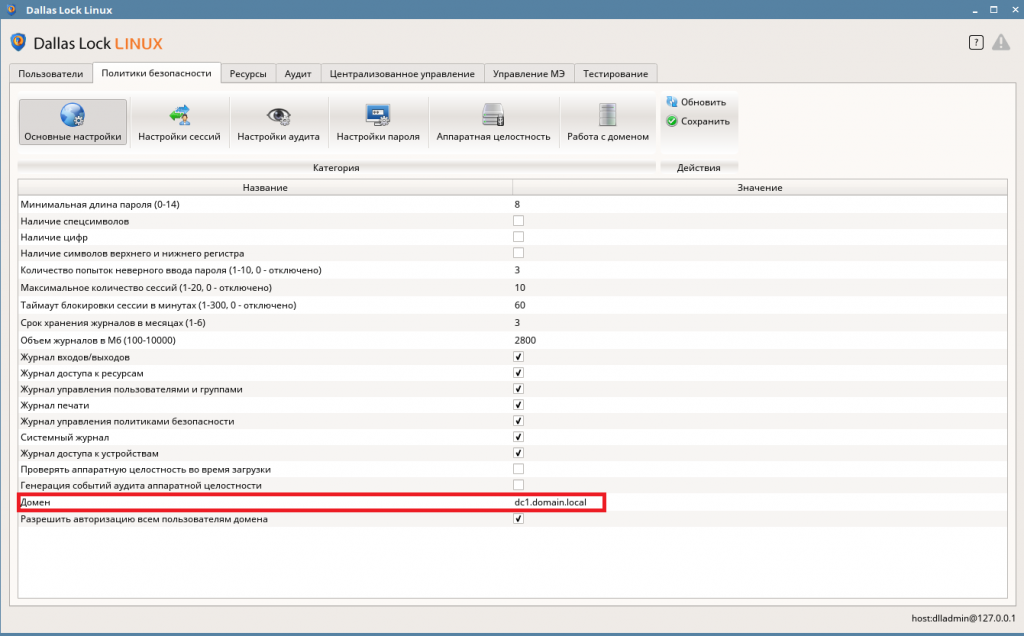Click the Сохранить button label

pos(705,121)
